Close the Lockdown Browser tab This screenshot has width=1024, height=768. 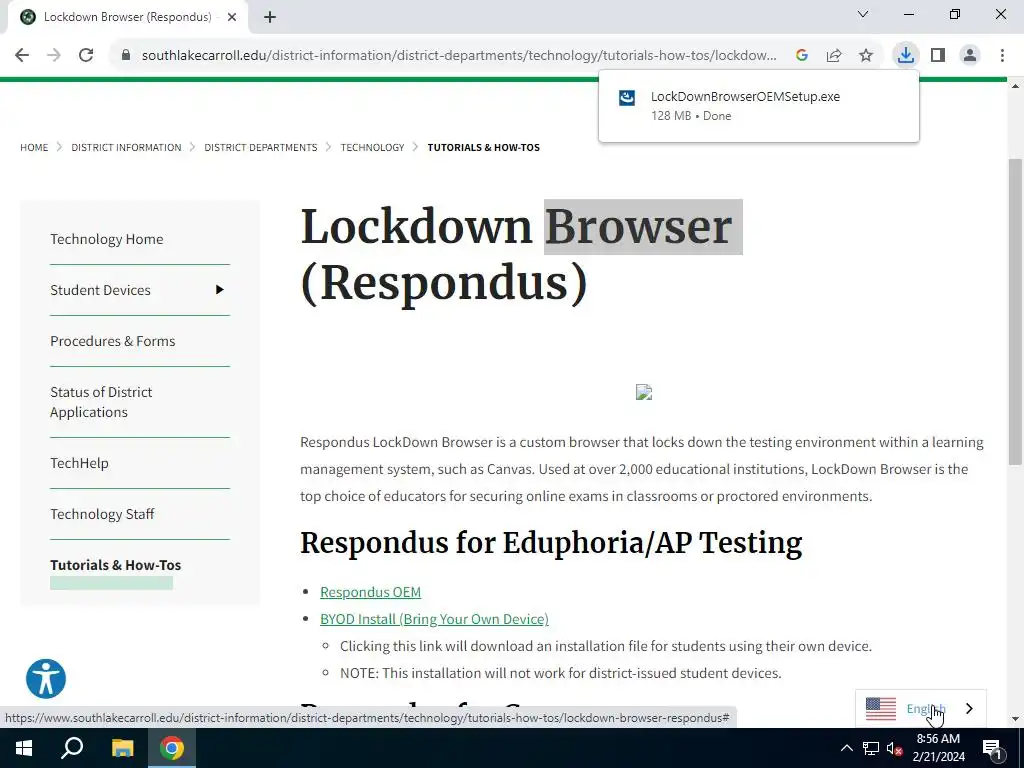pyautogui.click(x=232, y=17)
